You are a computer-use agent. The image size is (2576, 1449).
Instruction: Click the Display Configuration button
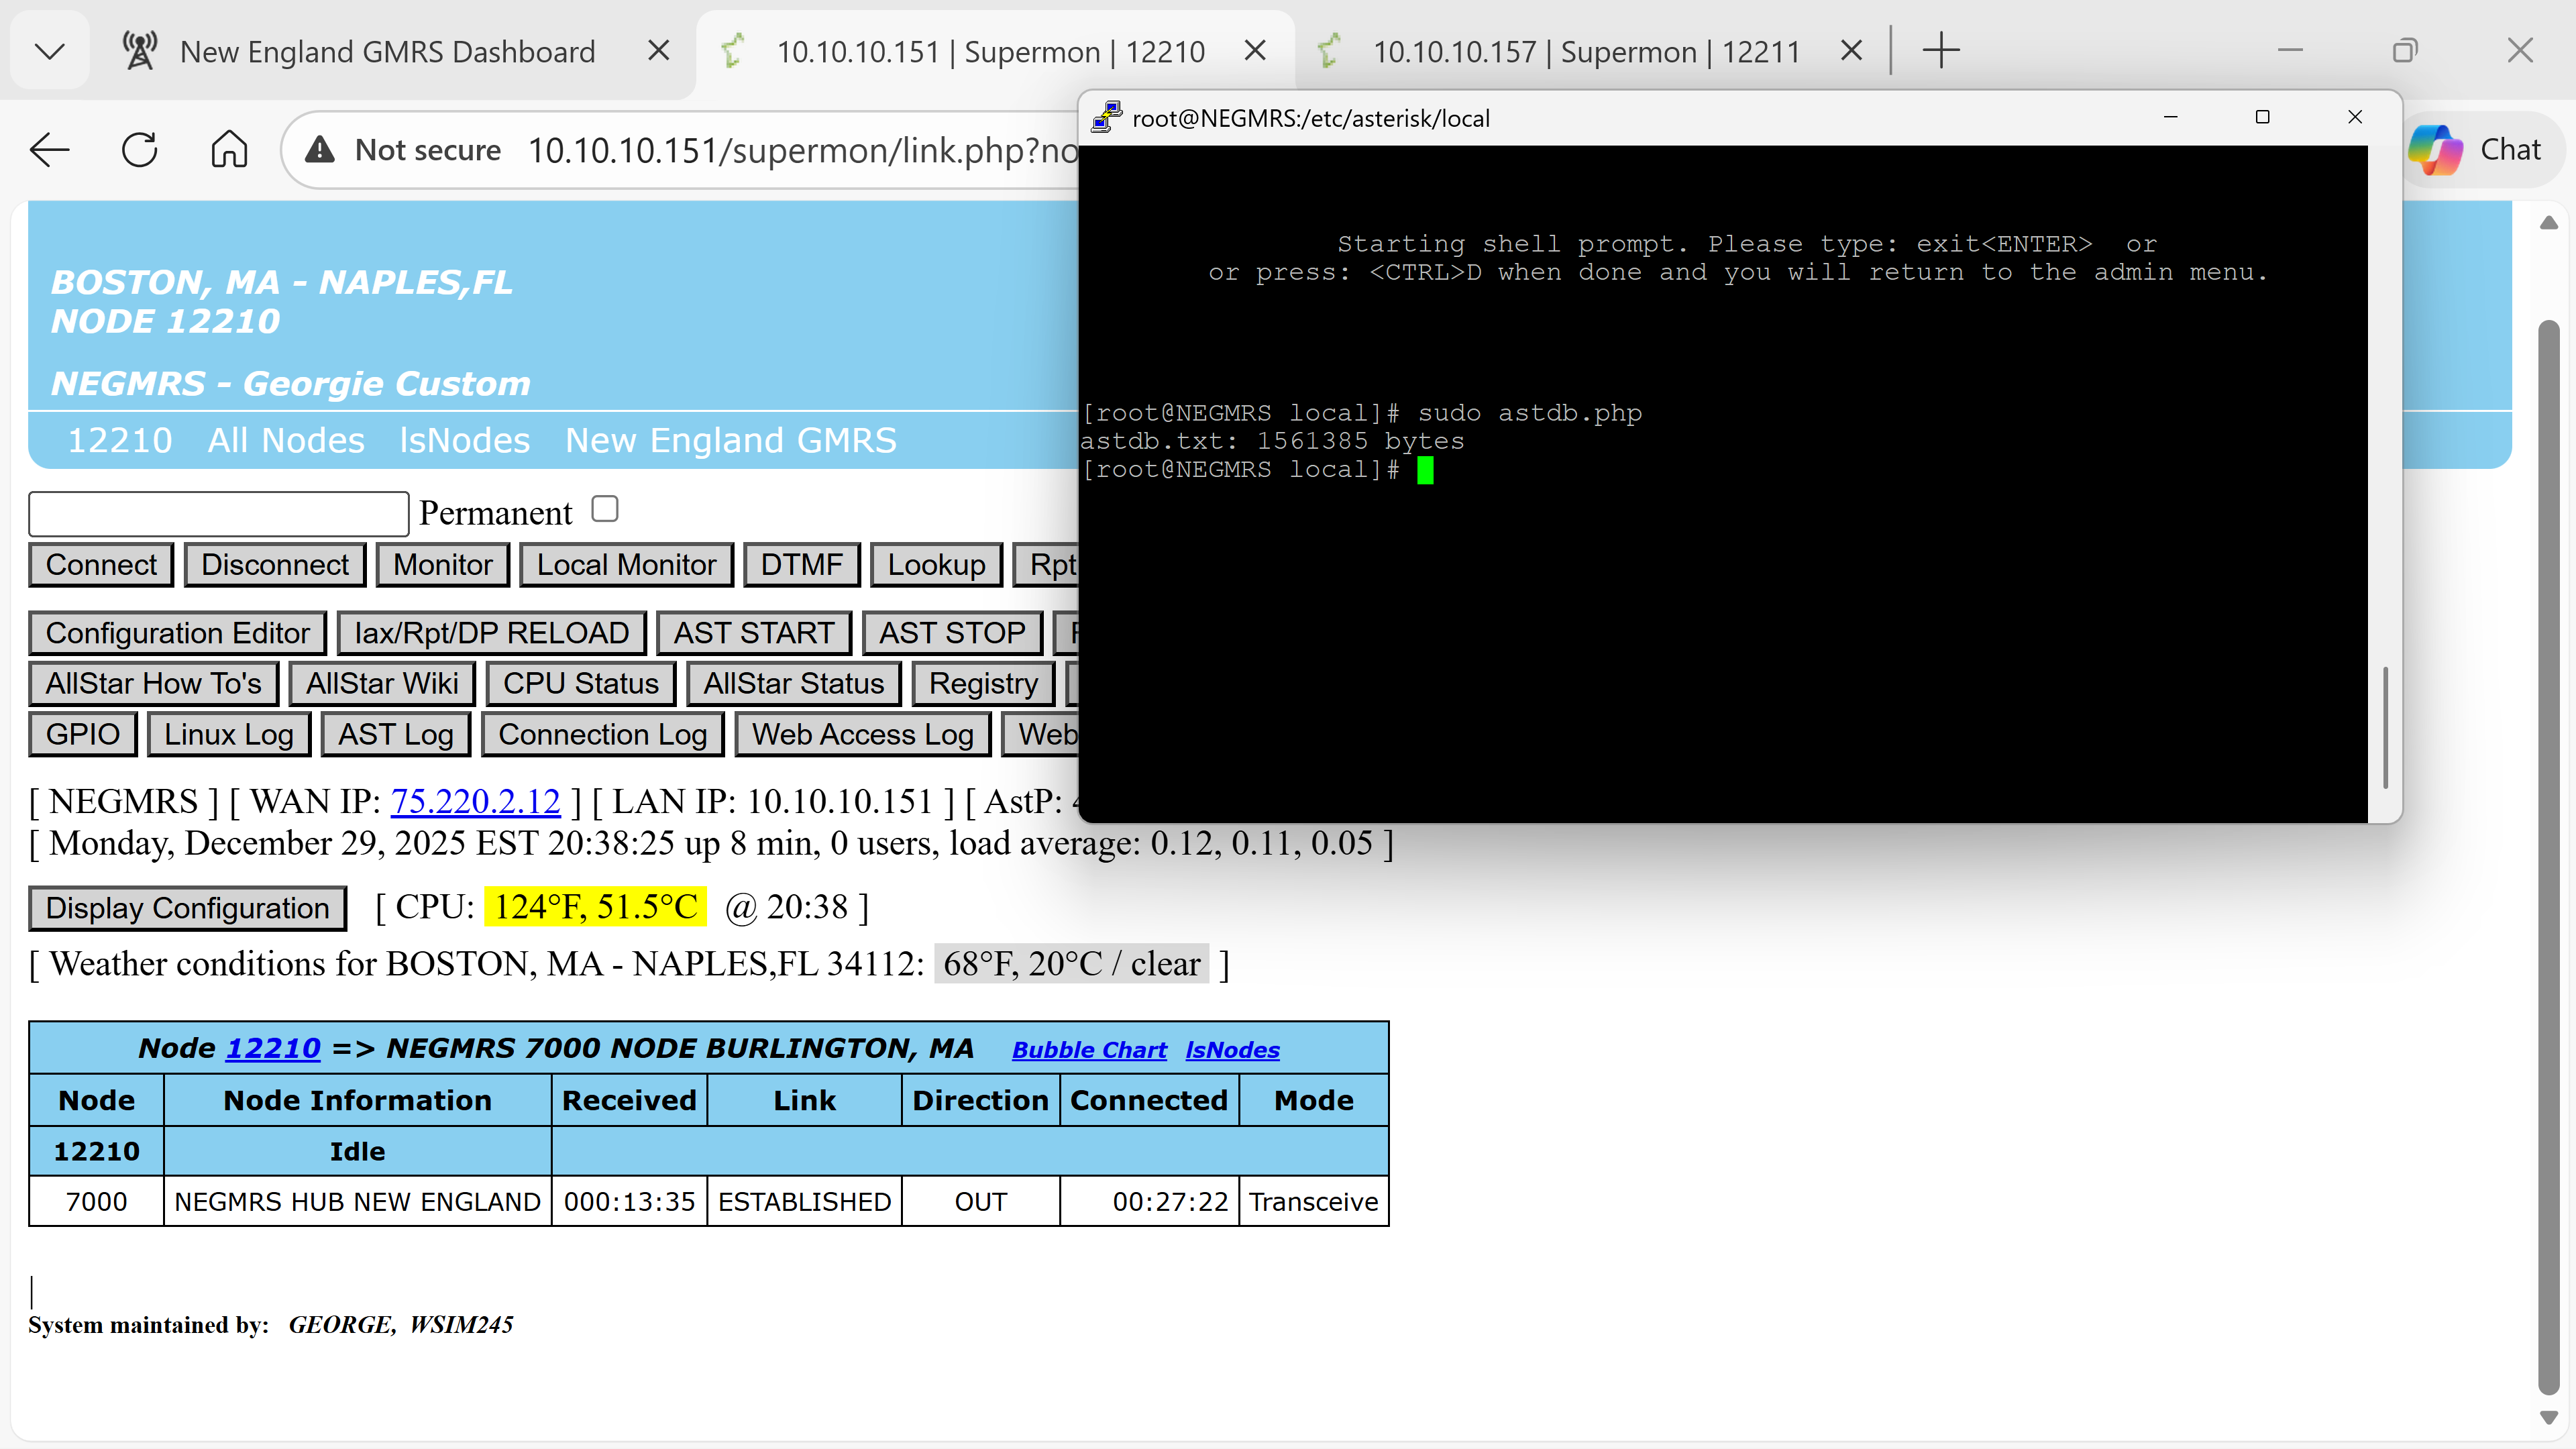pos(187,908)
